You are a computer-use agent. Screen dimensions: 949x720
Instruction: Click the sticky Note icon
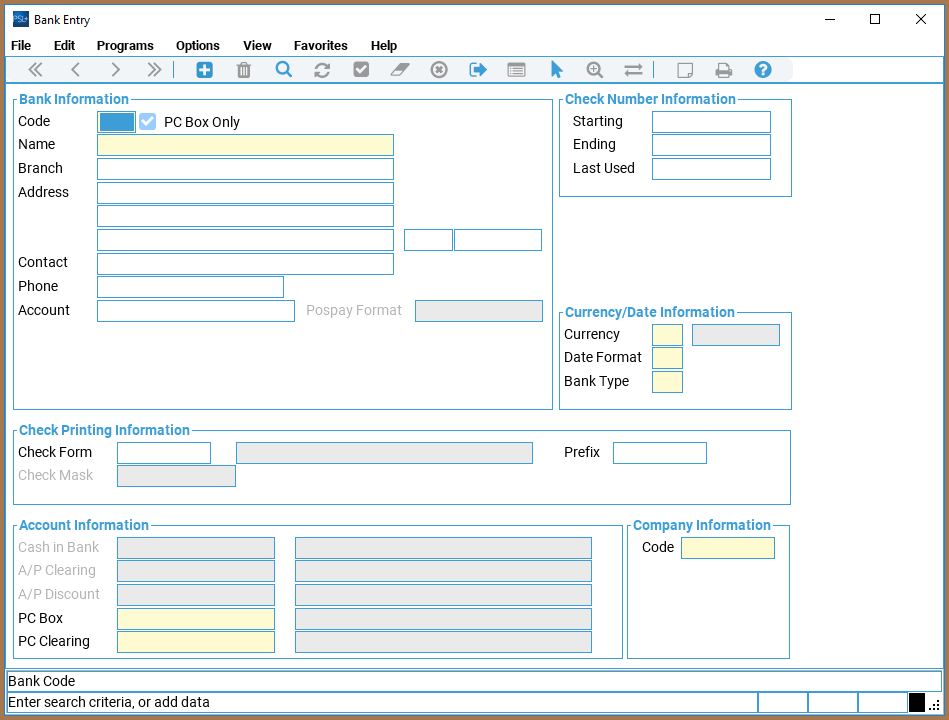[685, 70]
